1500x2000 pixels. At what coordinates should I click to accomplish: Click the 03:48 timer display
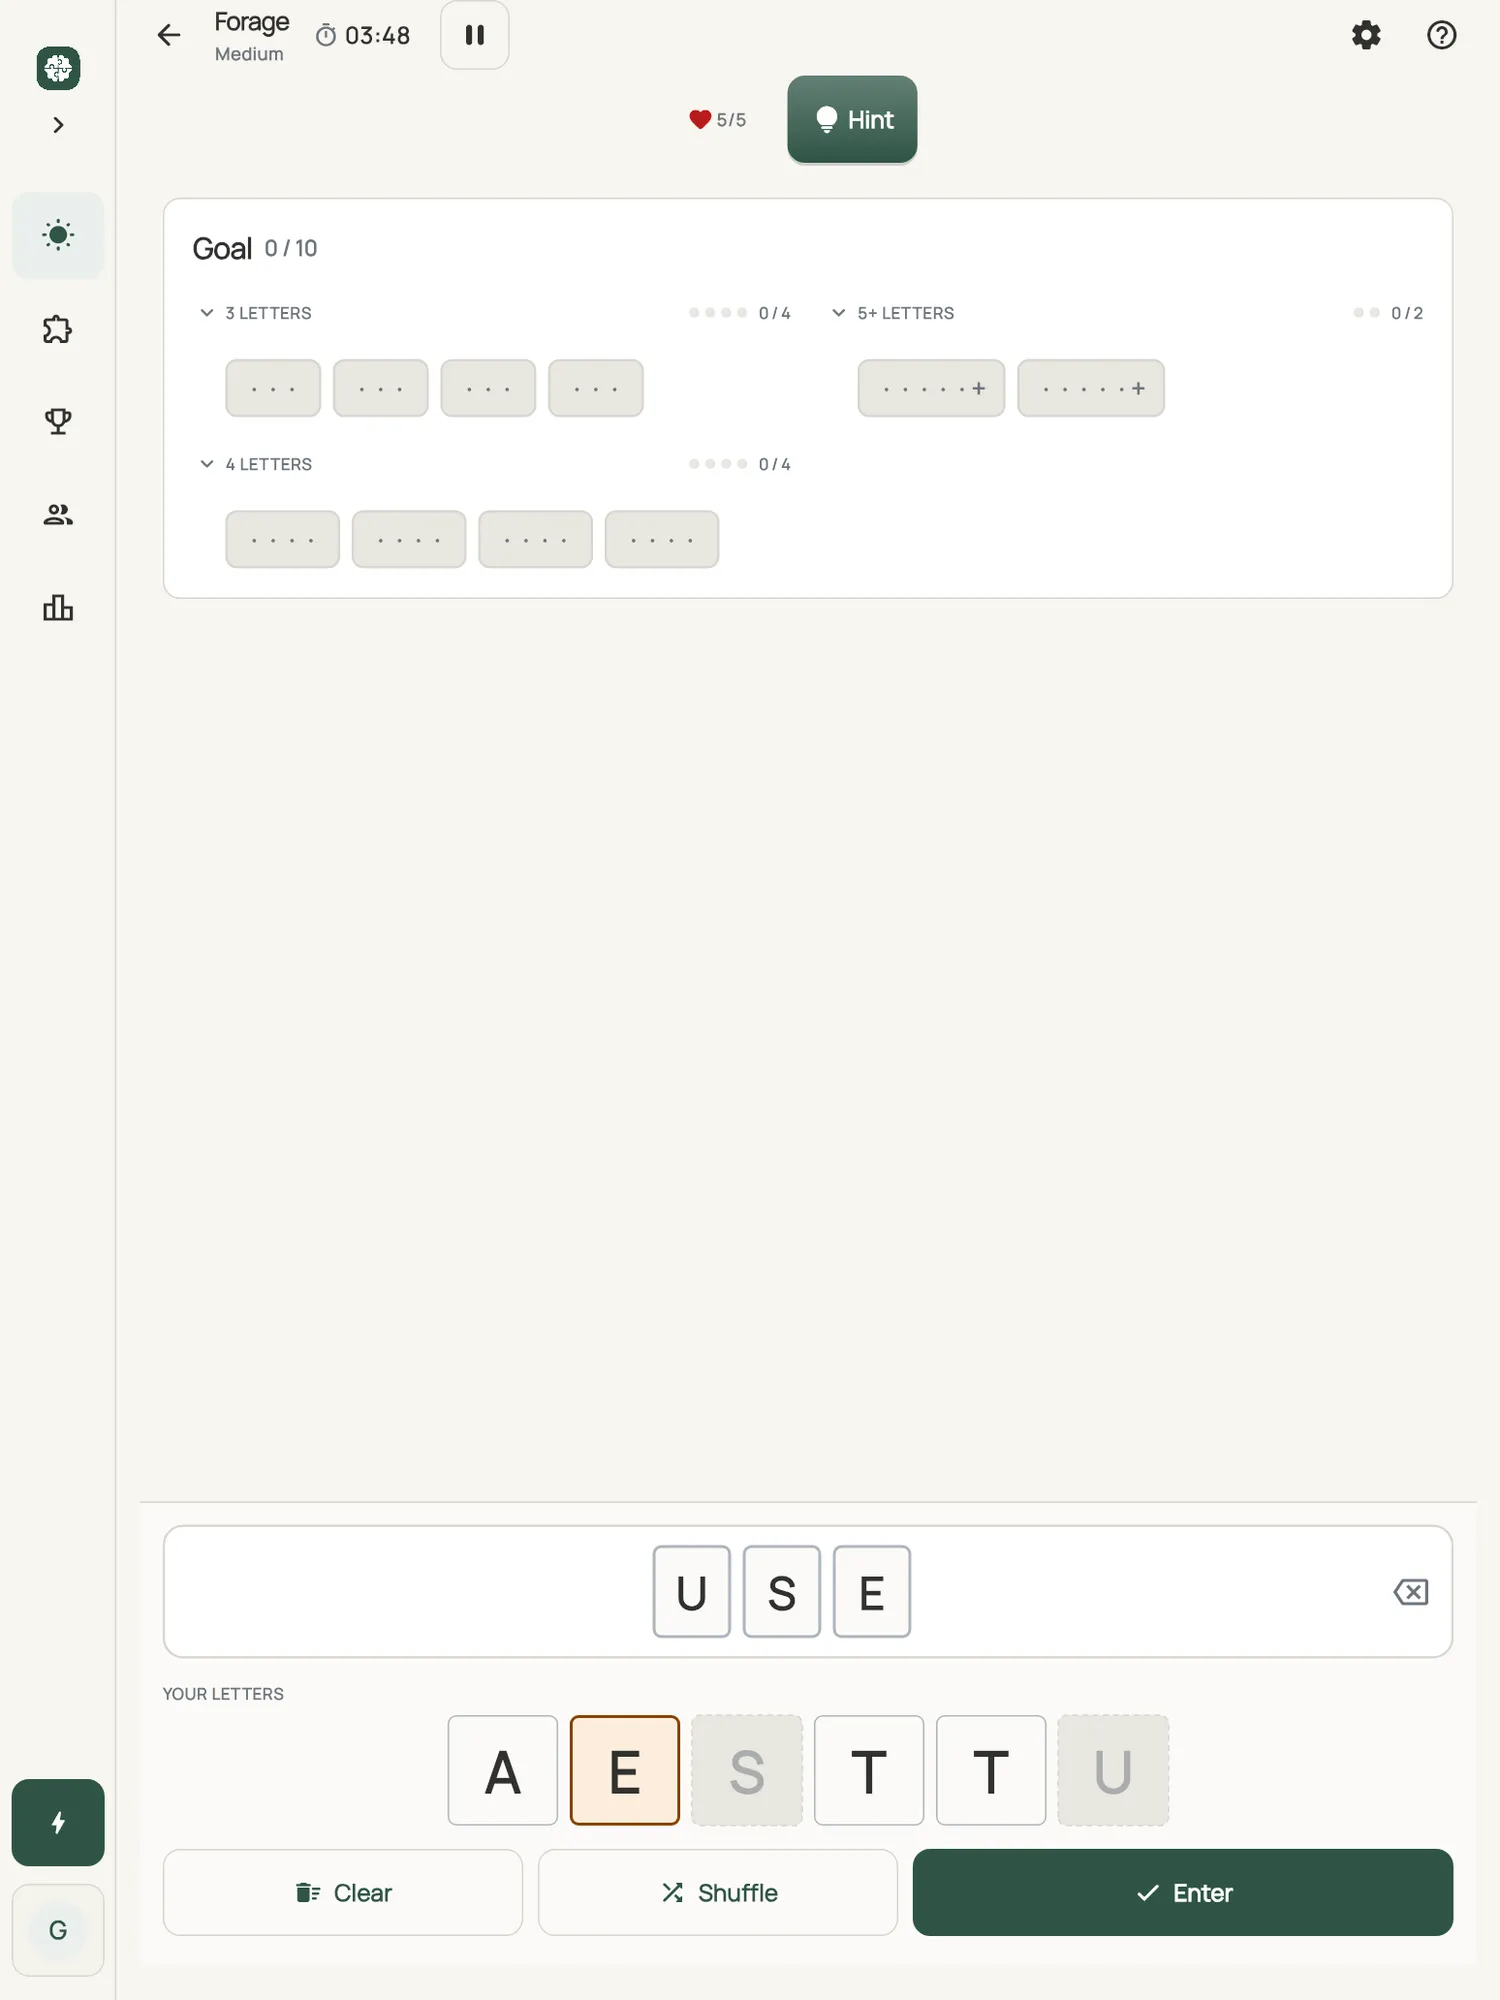click(x=363, y=36)
